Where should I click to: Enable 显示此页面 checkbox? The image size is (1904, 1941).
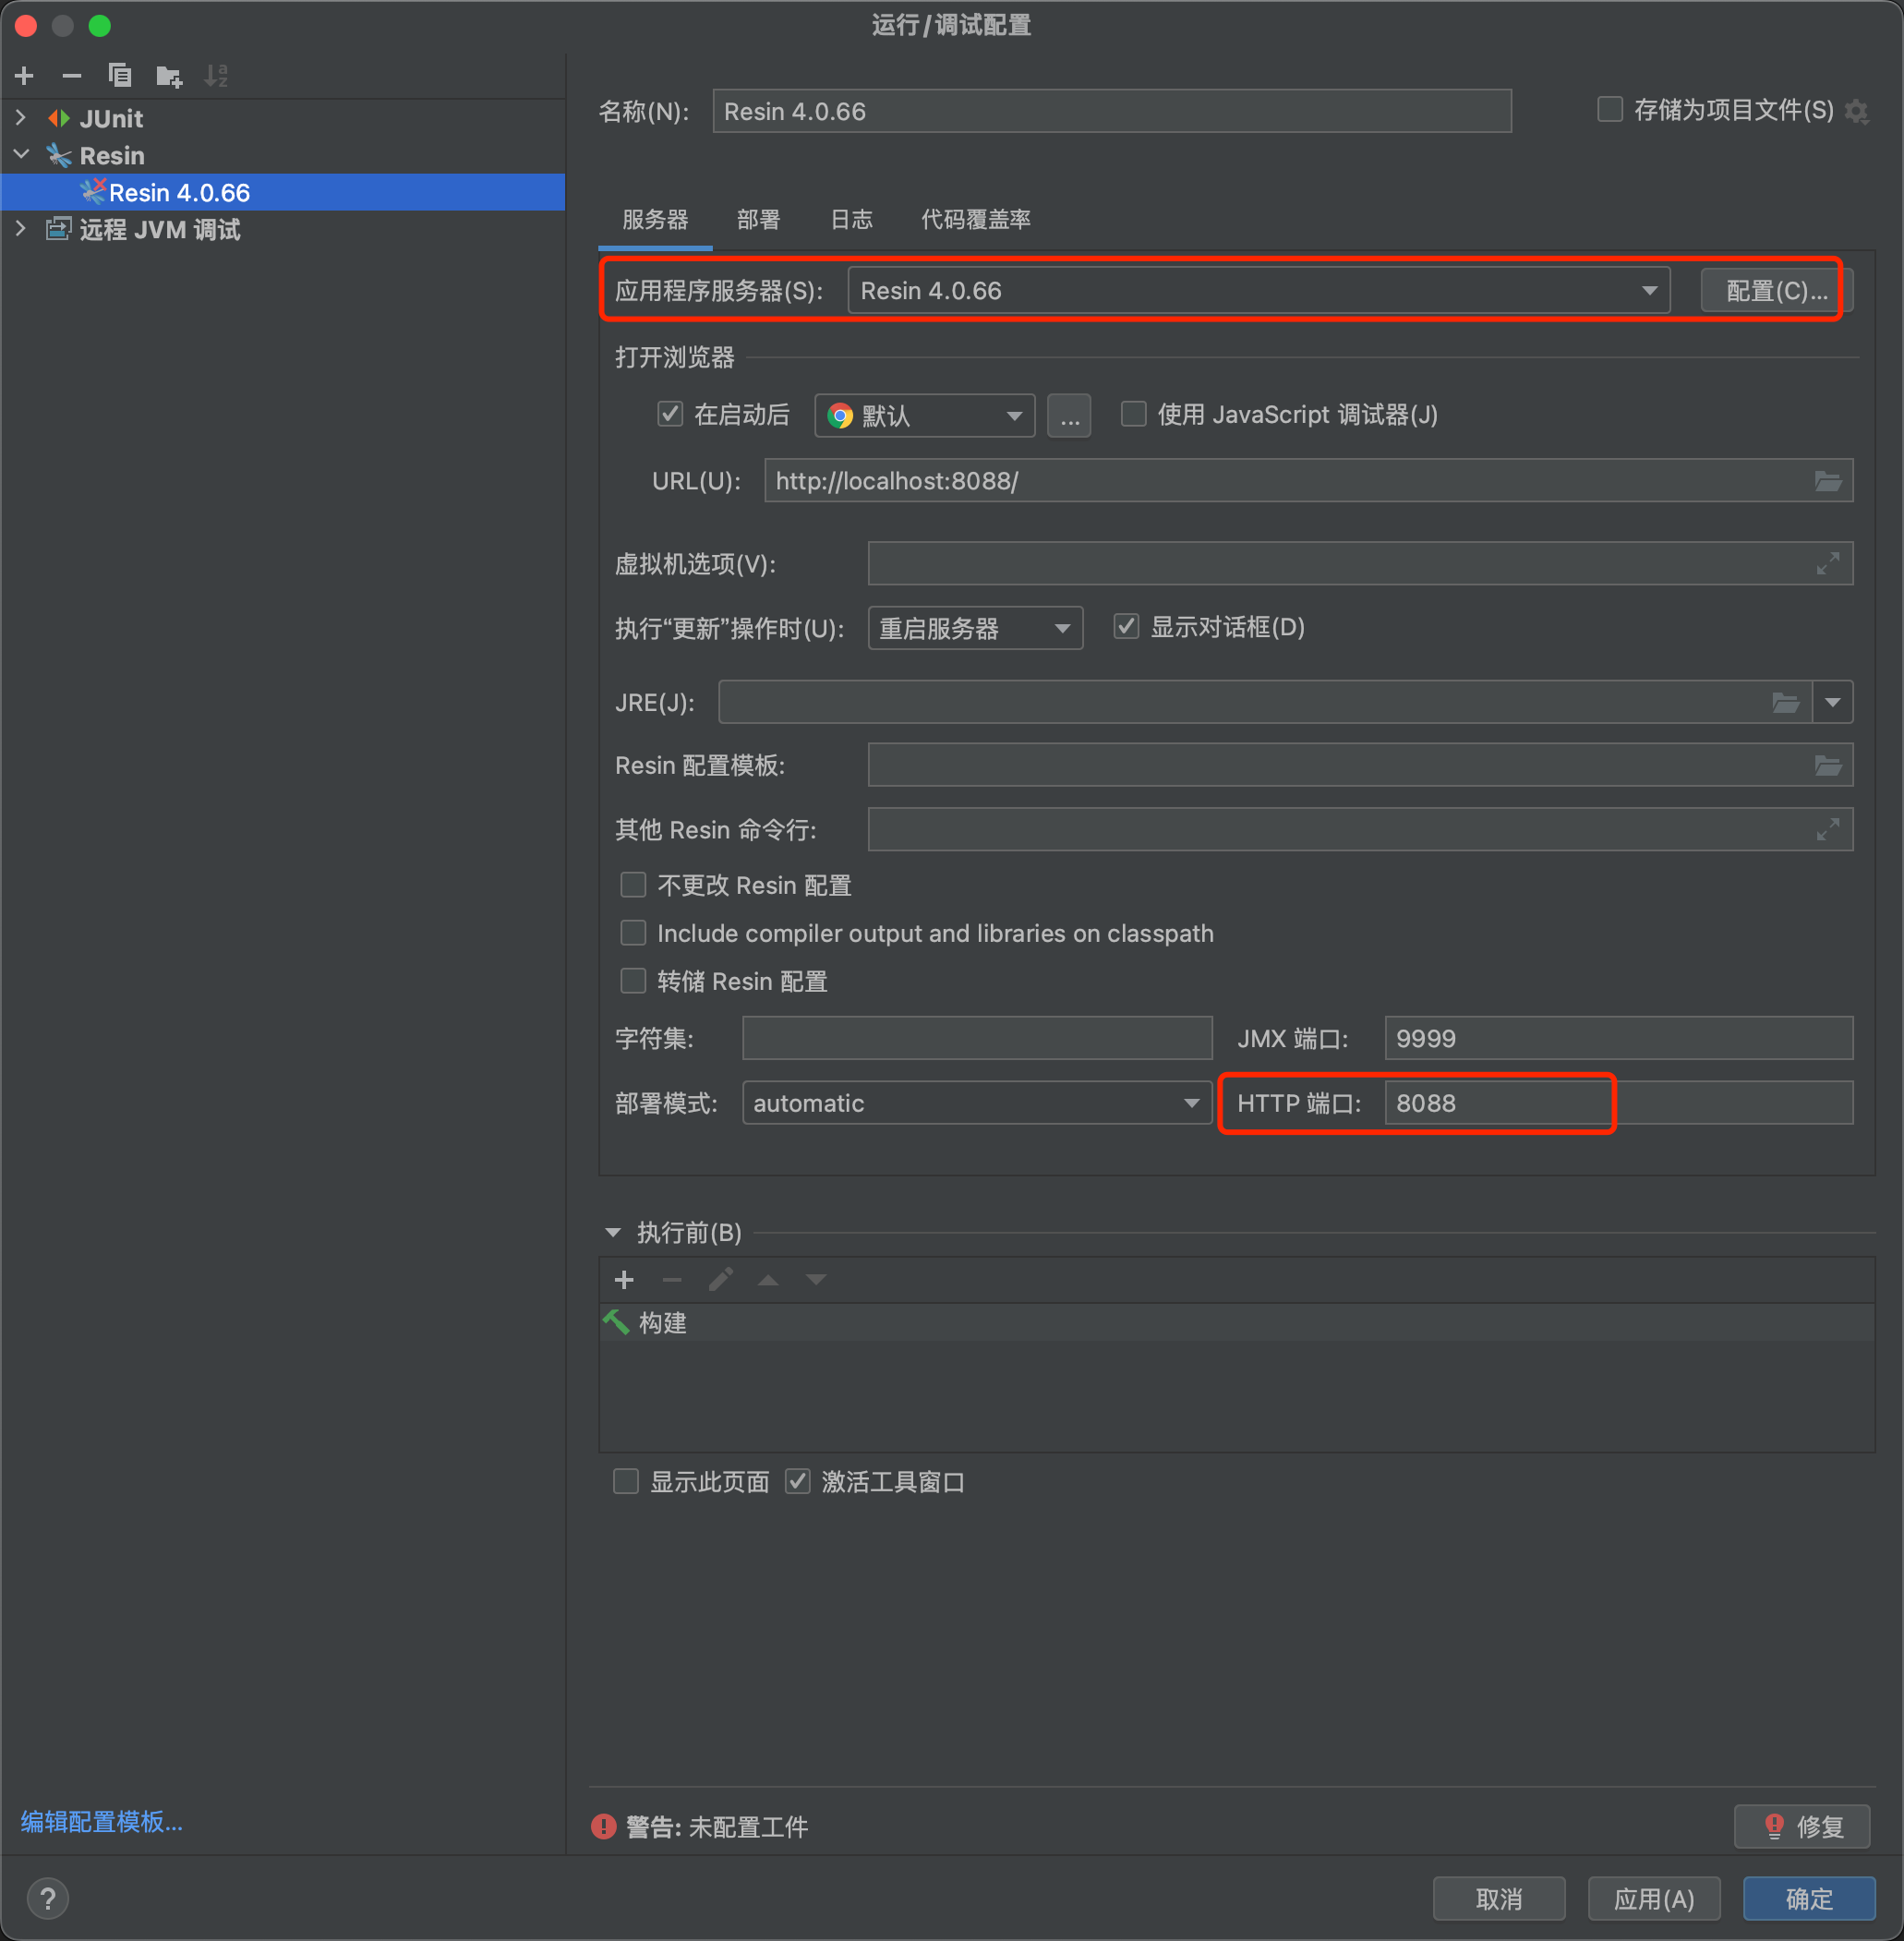626,1481
